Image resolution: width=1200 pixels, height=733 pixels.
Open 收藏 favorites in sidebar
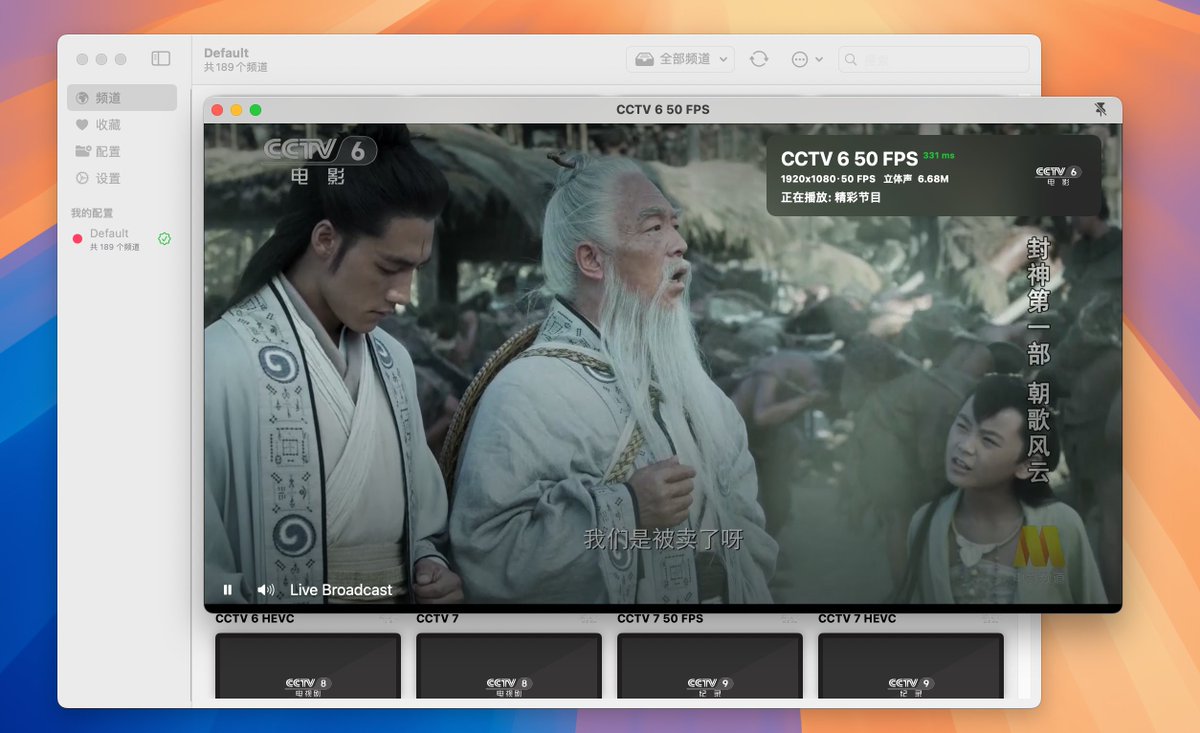(x=122, y=125)
